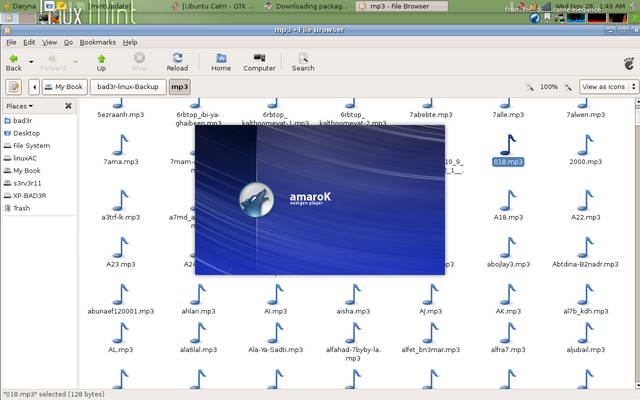Image resolution: width=640 pixels, height=400 pixels.
Task: Select the A22.mp3 file icon
Action: [585, 200]
